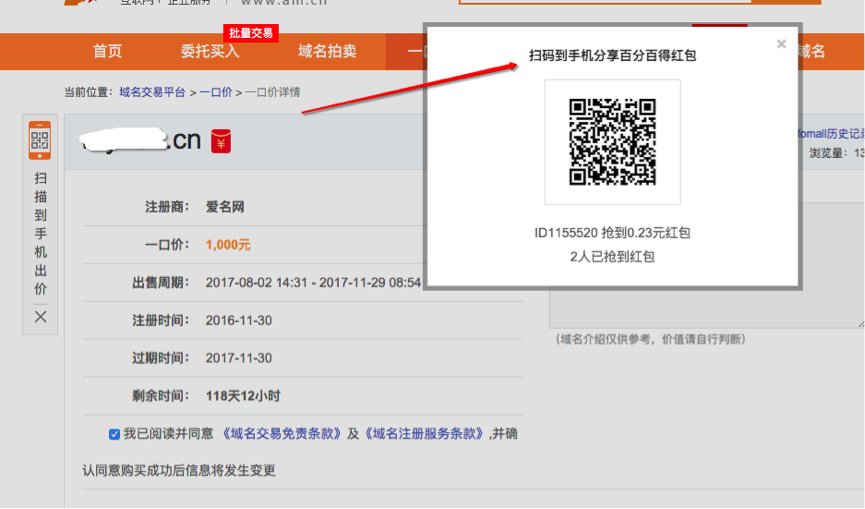The height and width of the screenshot is (509, 865).
Task: Open the 委托买入 navigation tab
Action: [210, 51]
